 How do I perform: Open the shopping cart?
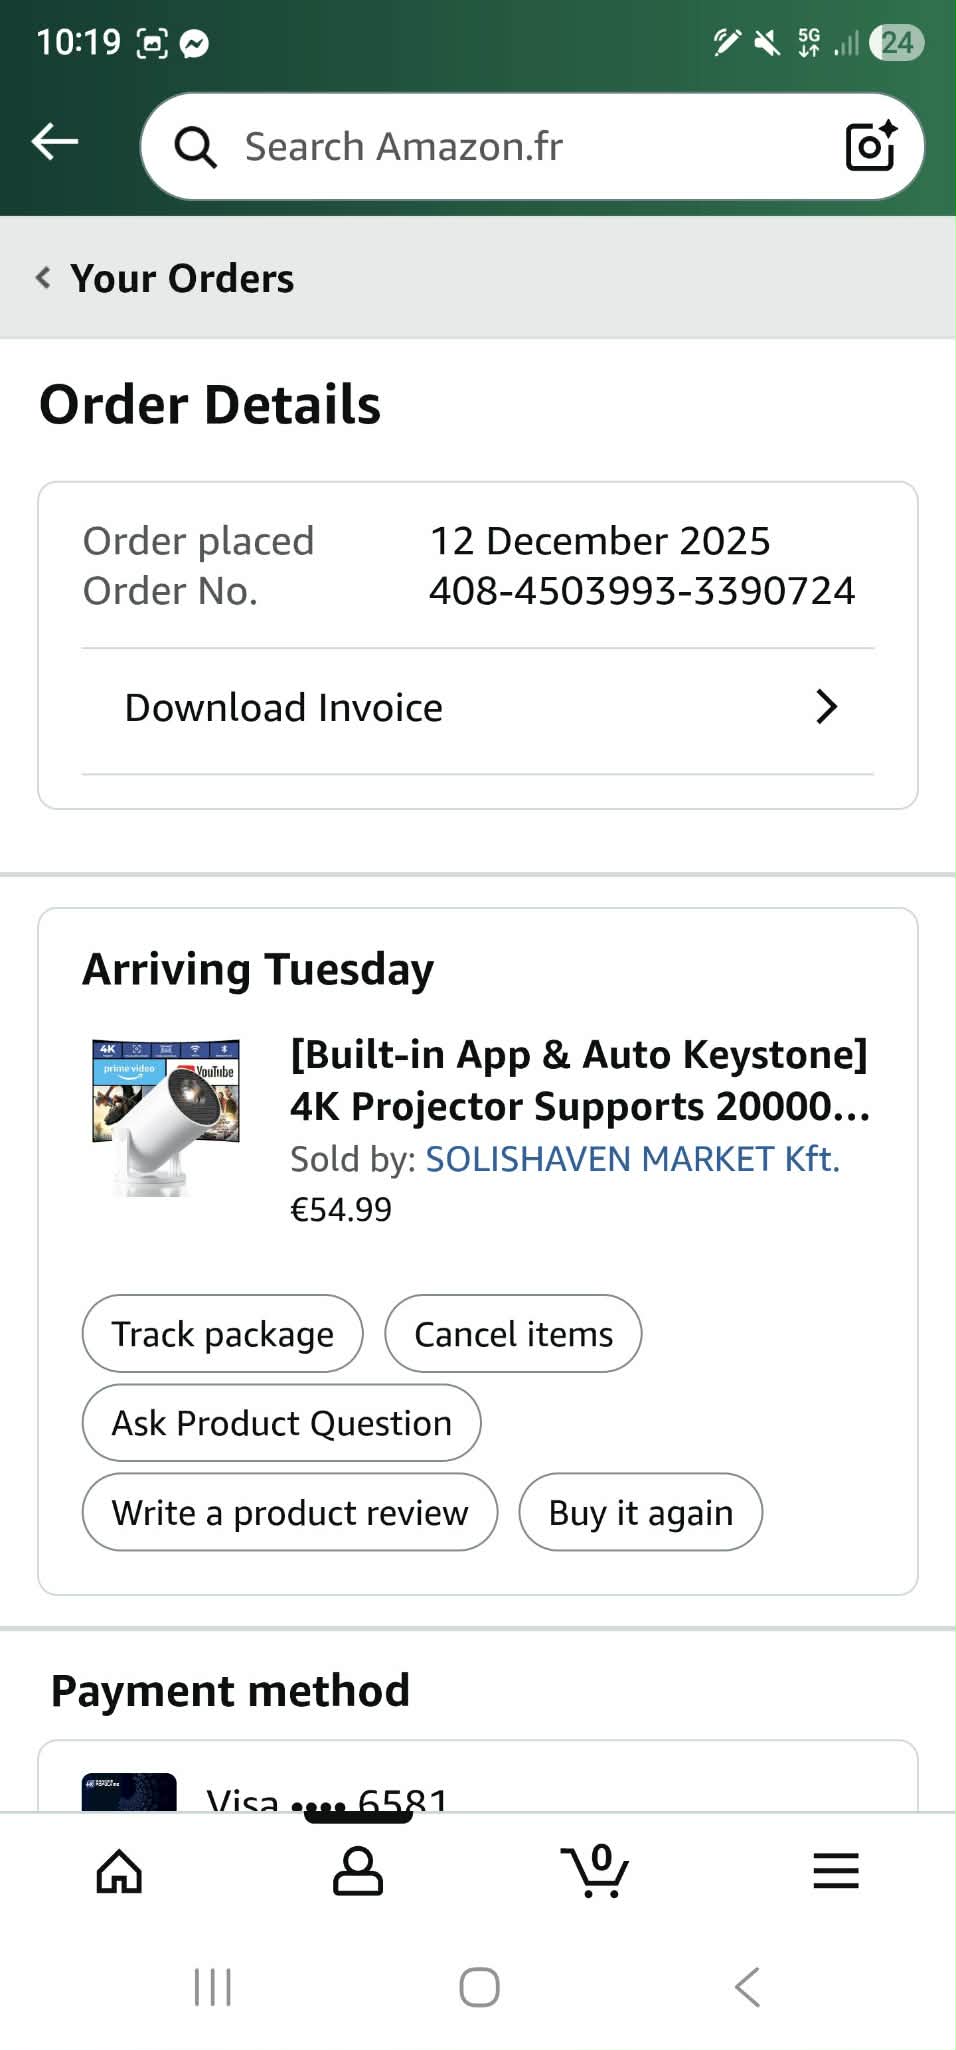(596, 1871)
